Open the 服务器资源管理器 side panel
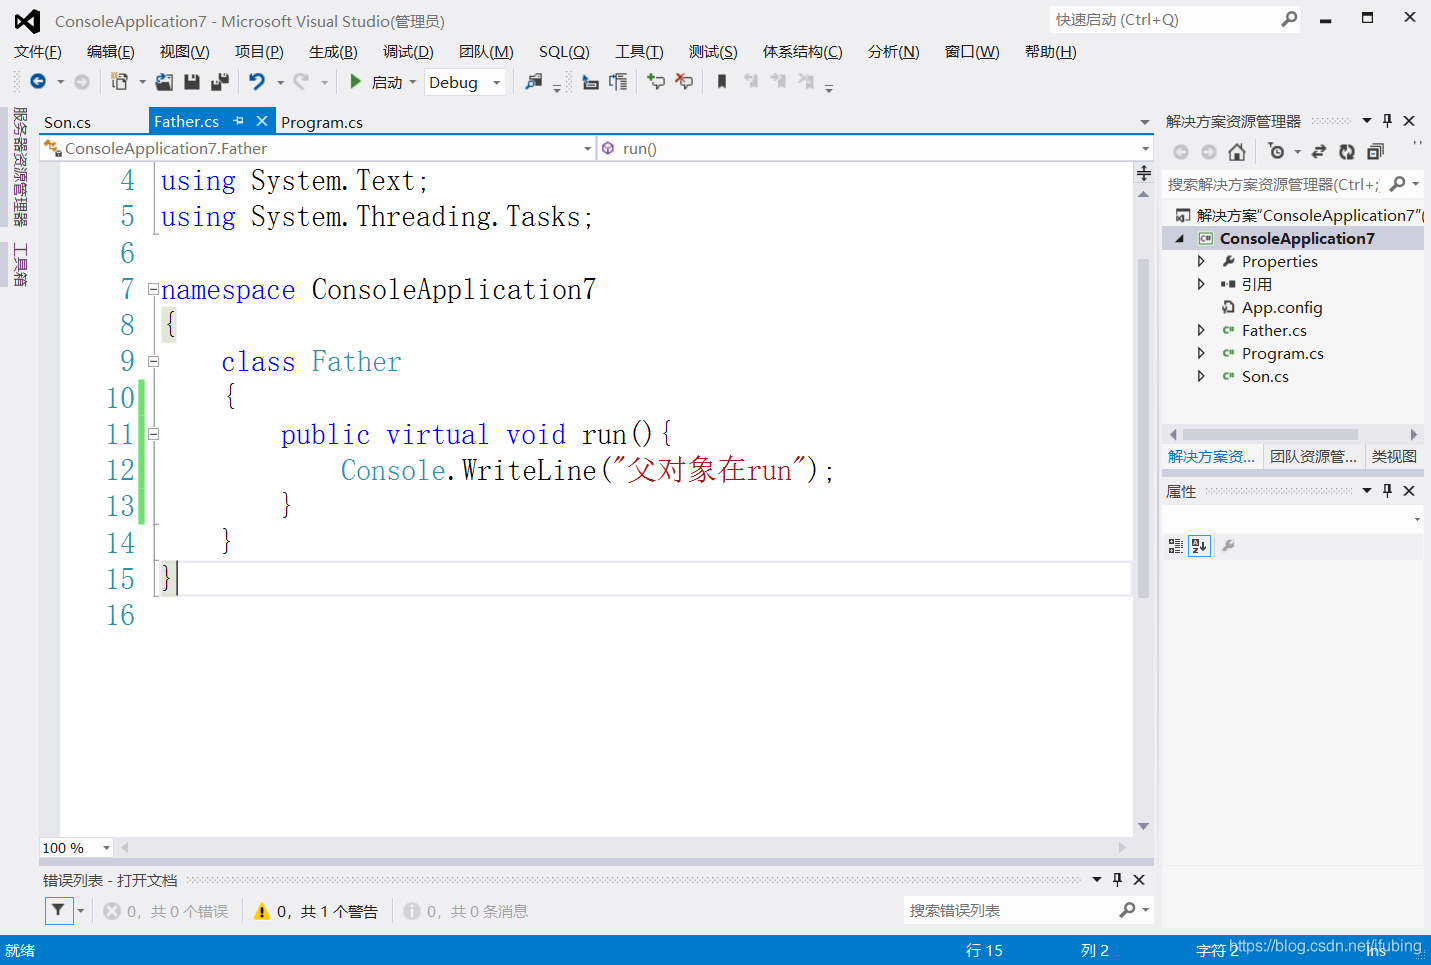Image resolution: width=1431 pixels, height=965 pixels. 20,167
